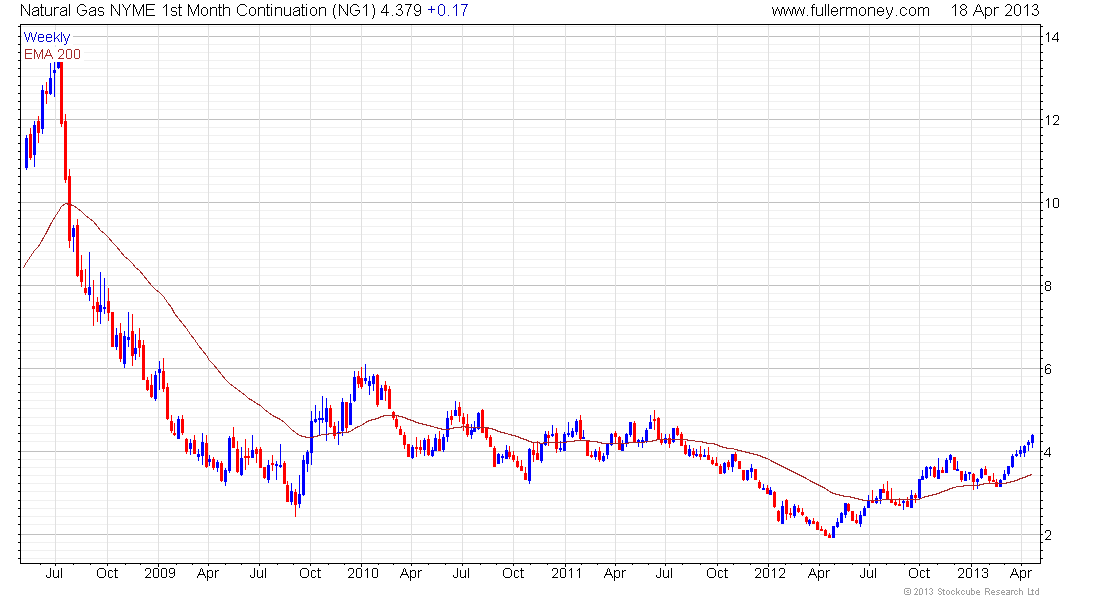Click the 'Oct' x-axis label just before 2009

[107, 573]
